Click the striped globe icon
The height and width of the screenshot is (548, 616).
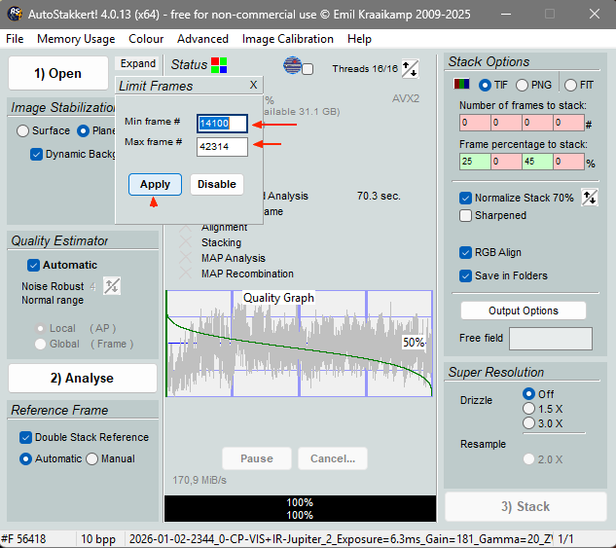coord(293,66)
